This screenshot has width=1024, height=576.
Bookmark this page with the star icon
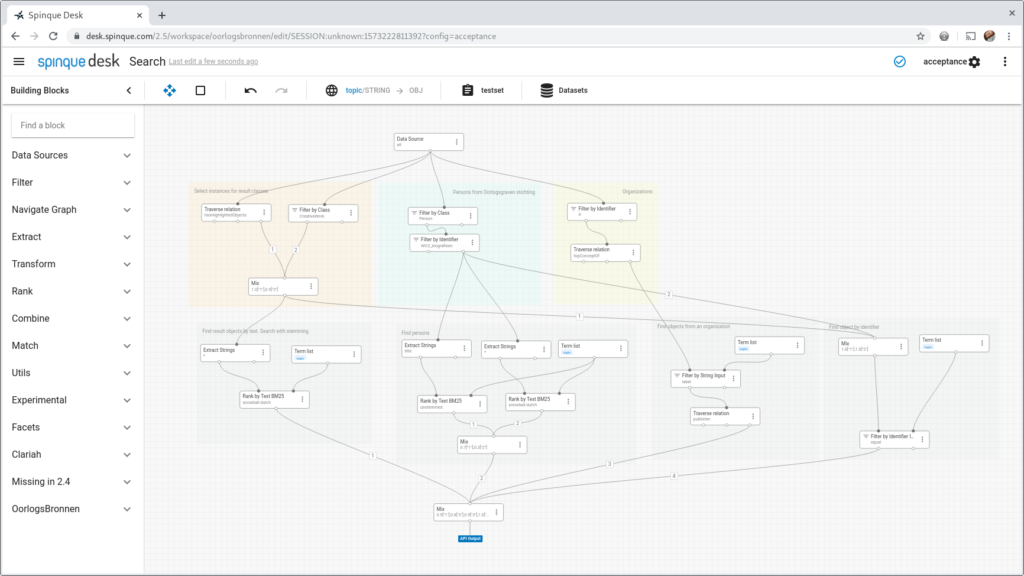coord(920,36)
